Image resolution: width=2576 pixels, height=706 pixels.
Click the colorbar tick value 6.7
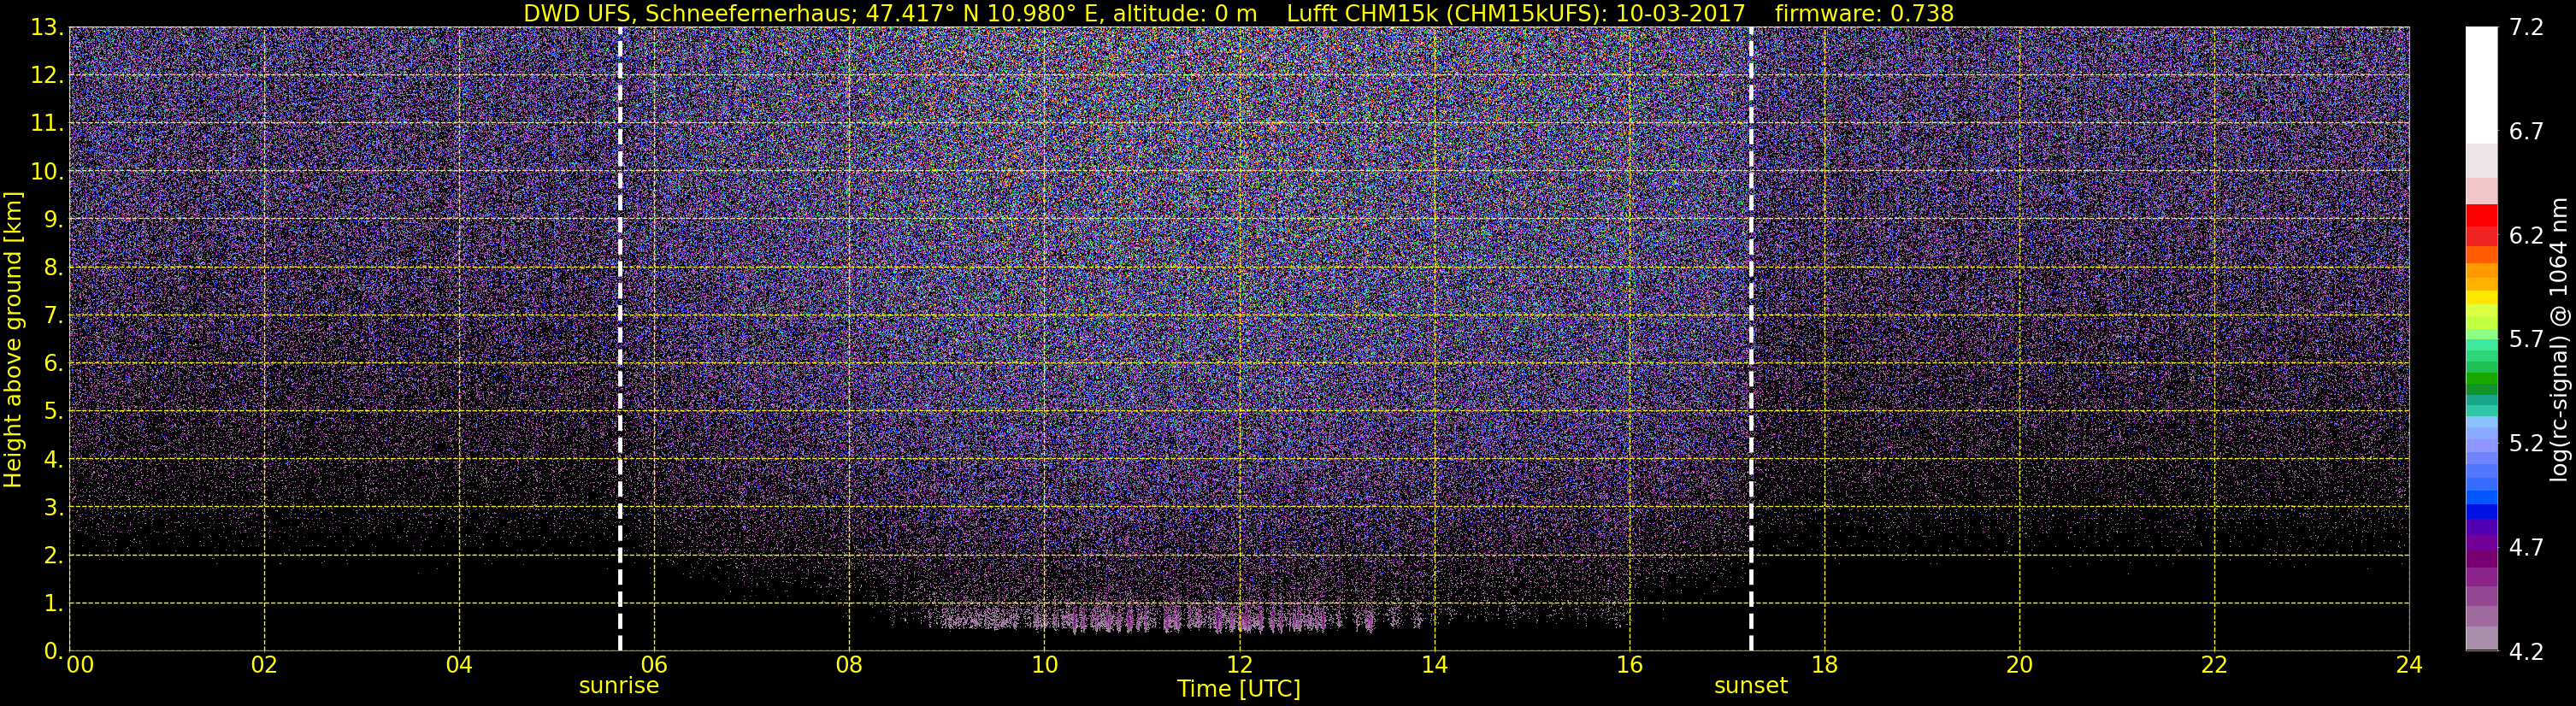click(2526, 132)
